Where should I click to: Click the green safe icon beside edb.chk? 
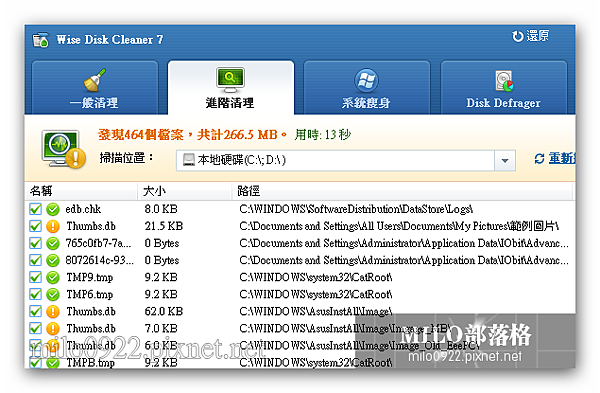pos(53,209)
